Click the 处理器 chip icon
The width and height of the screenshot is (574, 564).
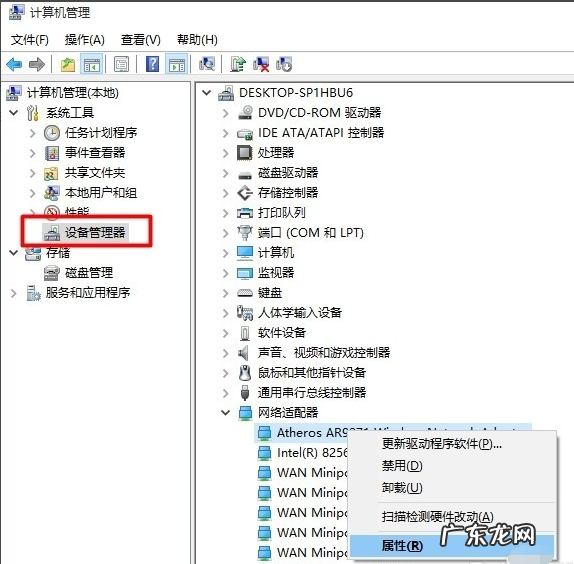coord(244,153)
